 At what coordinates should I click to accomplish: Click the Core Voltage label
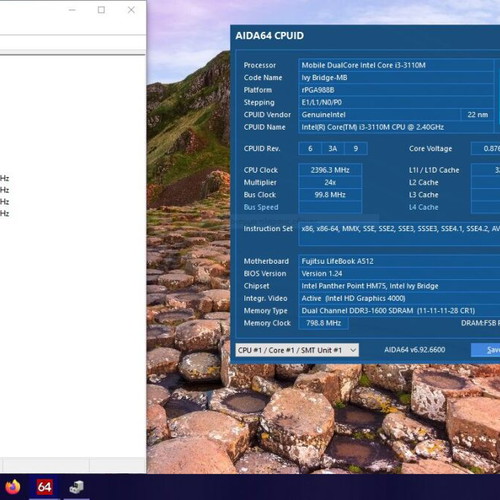click(x=430, y=149)
